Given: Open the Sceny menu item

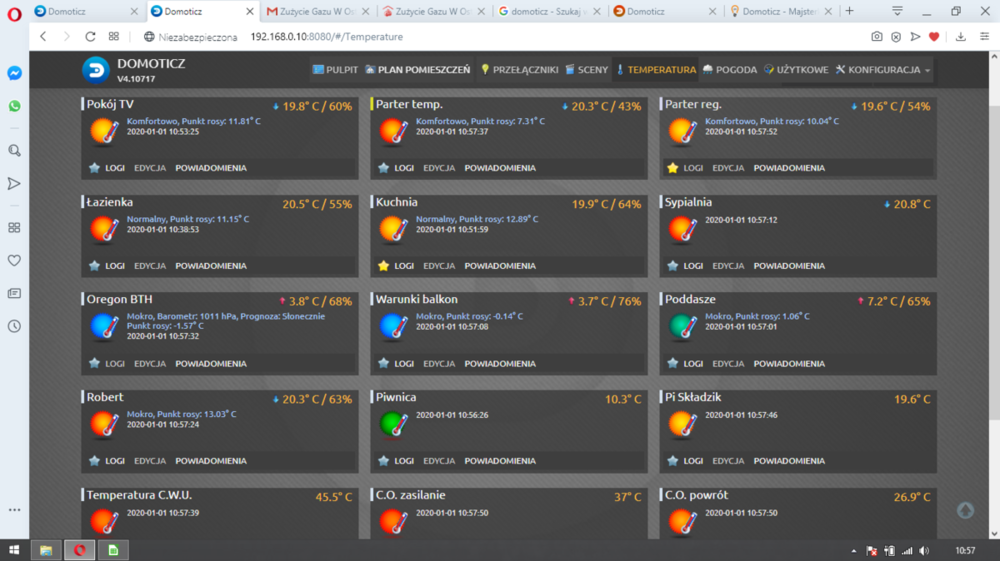Looking at the screenshot, I should tap(587, 69).
